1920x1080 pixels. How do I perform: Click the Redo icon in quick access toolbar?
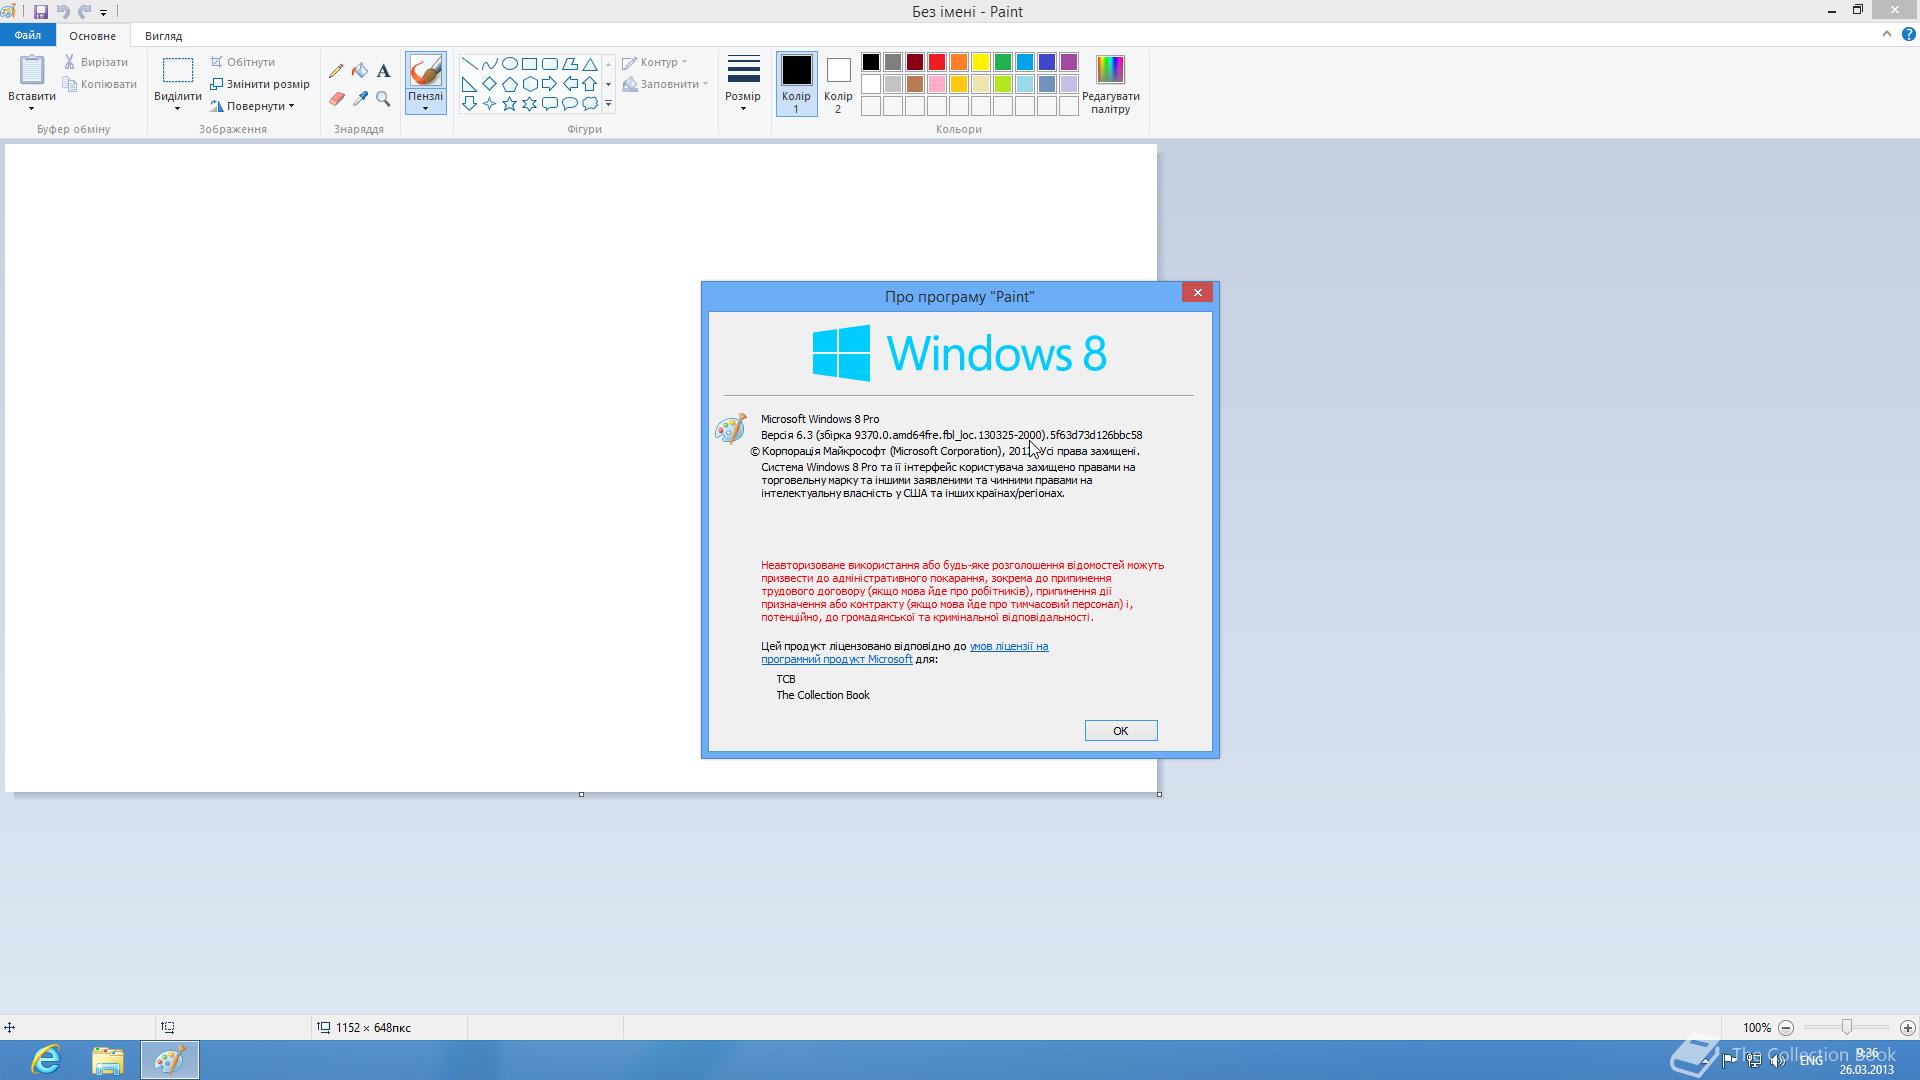point(85,12)
